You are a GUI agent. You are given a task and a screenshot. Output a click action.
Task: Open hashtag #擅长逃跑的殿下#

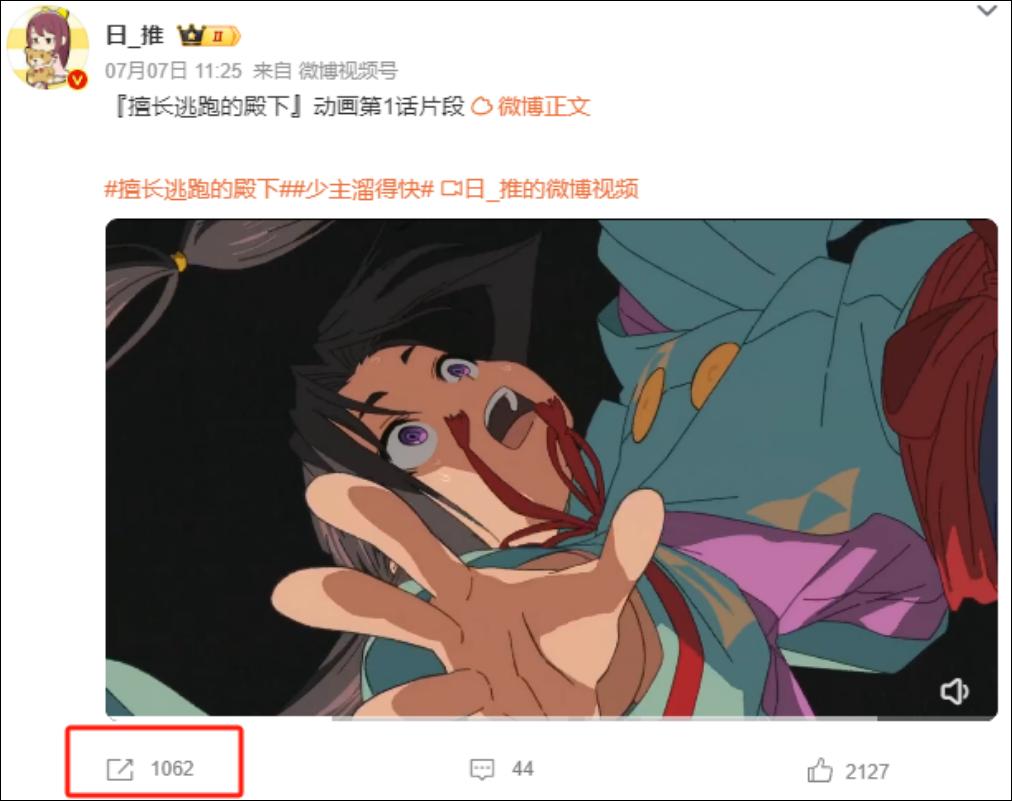point(192,189)
